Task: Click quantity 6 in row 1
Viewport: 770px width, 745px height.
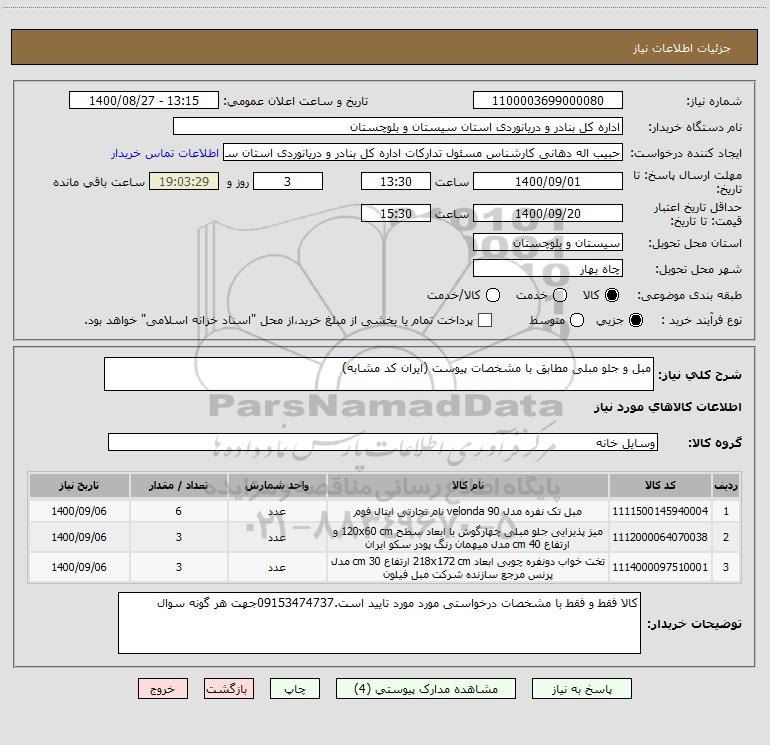Action: tap(178, 511)
